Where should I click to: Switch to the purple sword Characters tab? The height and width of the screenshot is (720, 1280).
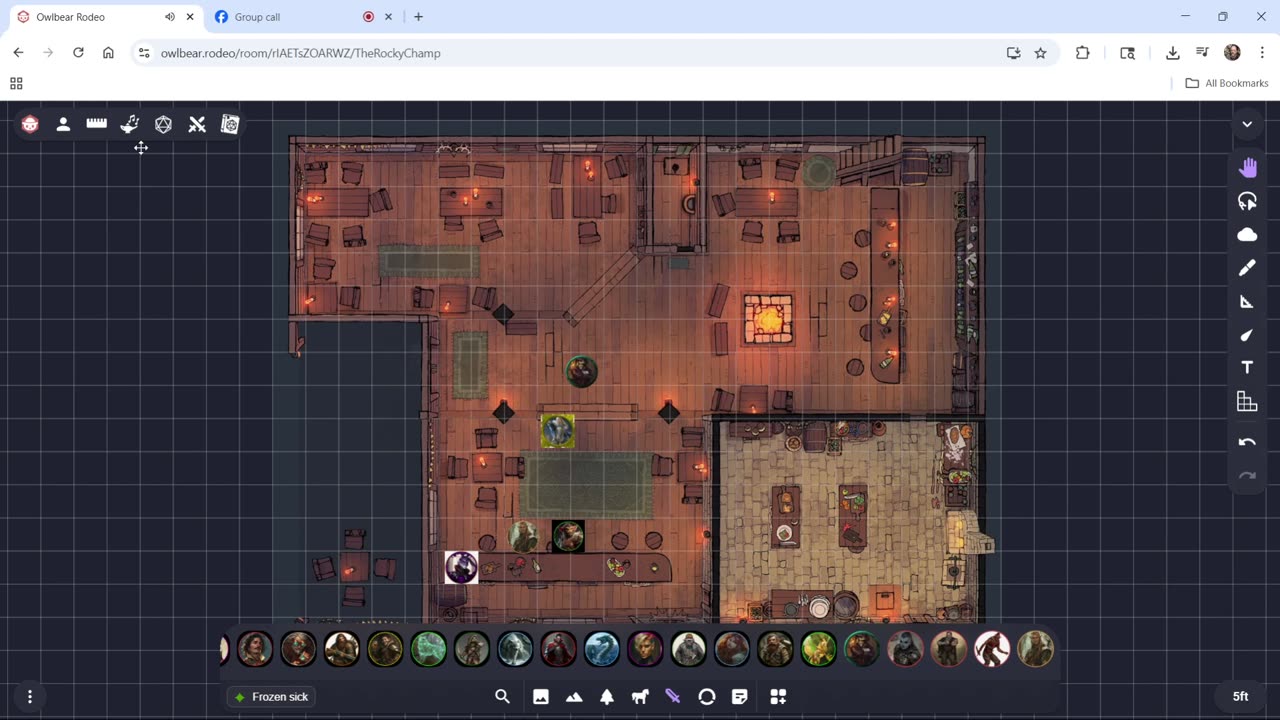click(673, 697)
